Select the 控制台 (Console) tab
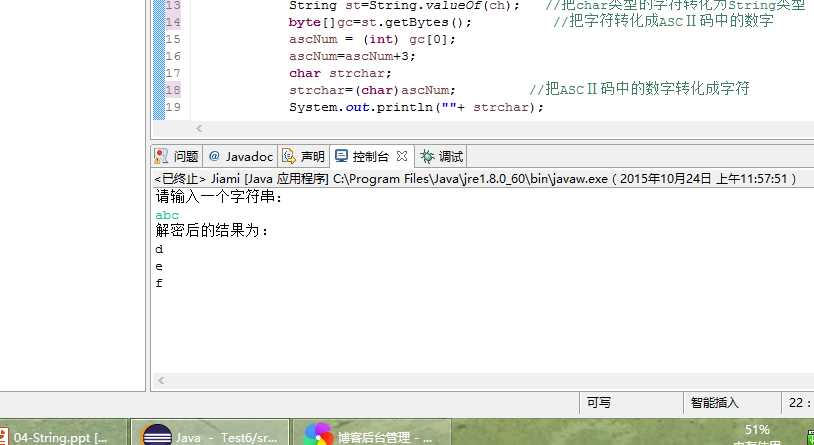The image size is (814, 445). tap(371, 156)
